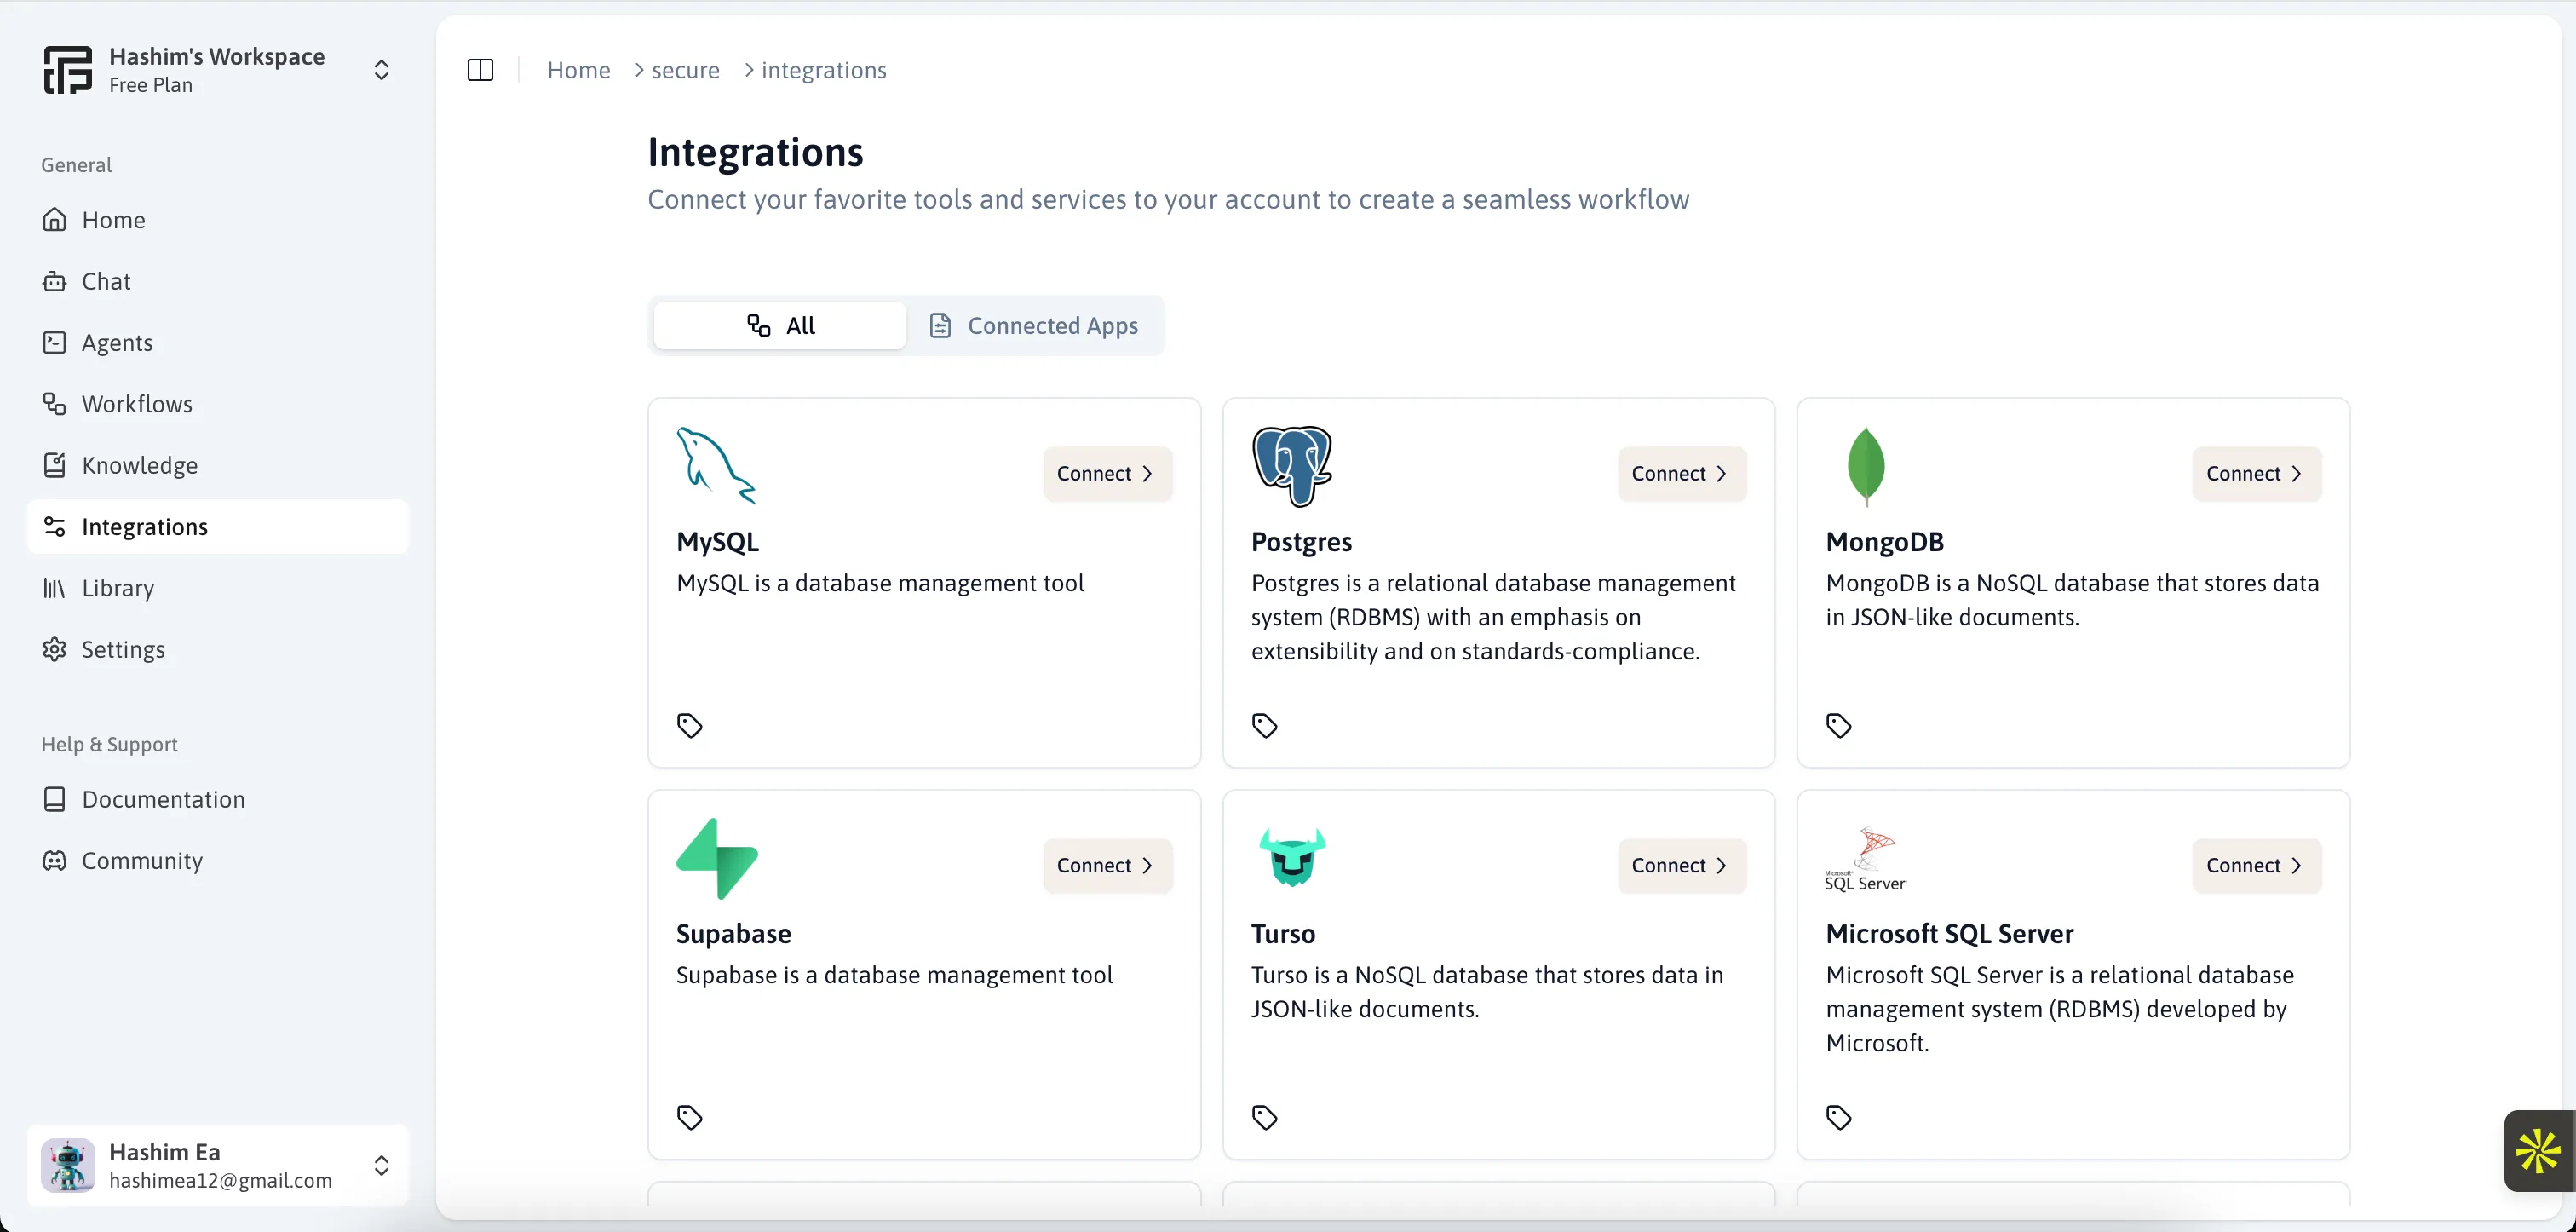2576x1232 pixels.
Task: Click the MySQL dolphin logo
Action: pos(716,466)
